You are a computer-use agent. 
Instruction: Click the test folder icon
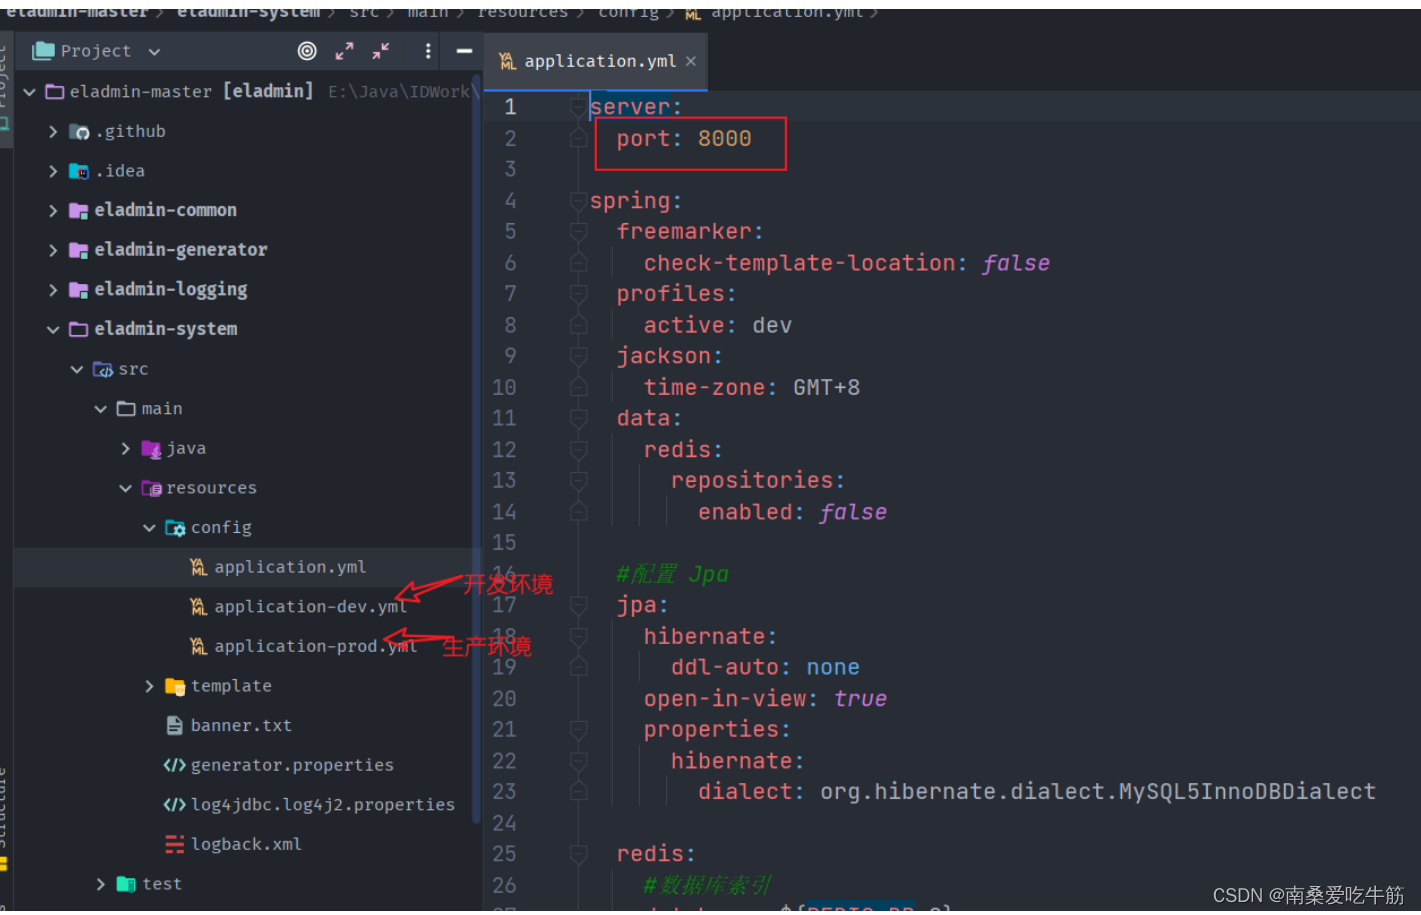tap(126, 884)
